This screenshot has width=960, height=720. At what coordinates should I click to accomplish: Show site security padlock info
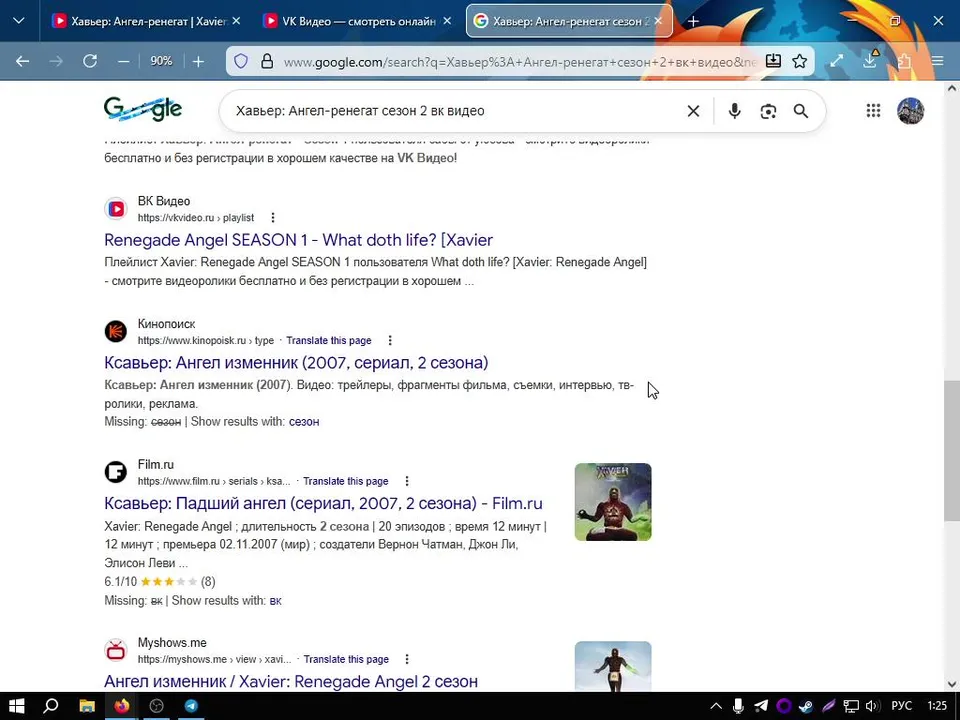tap(267, 61)
